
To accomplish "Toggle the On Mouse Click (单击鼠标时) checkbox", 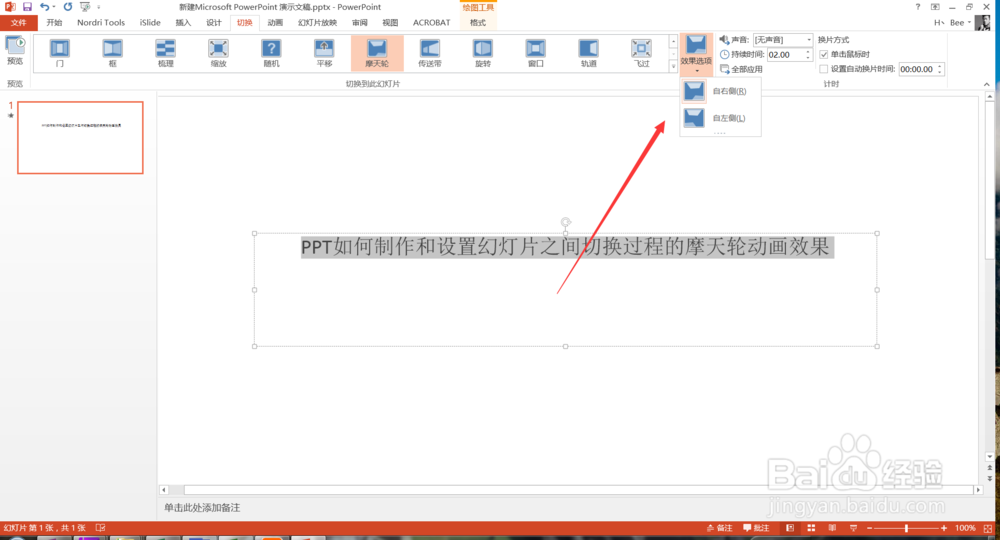I will (823, 54).
